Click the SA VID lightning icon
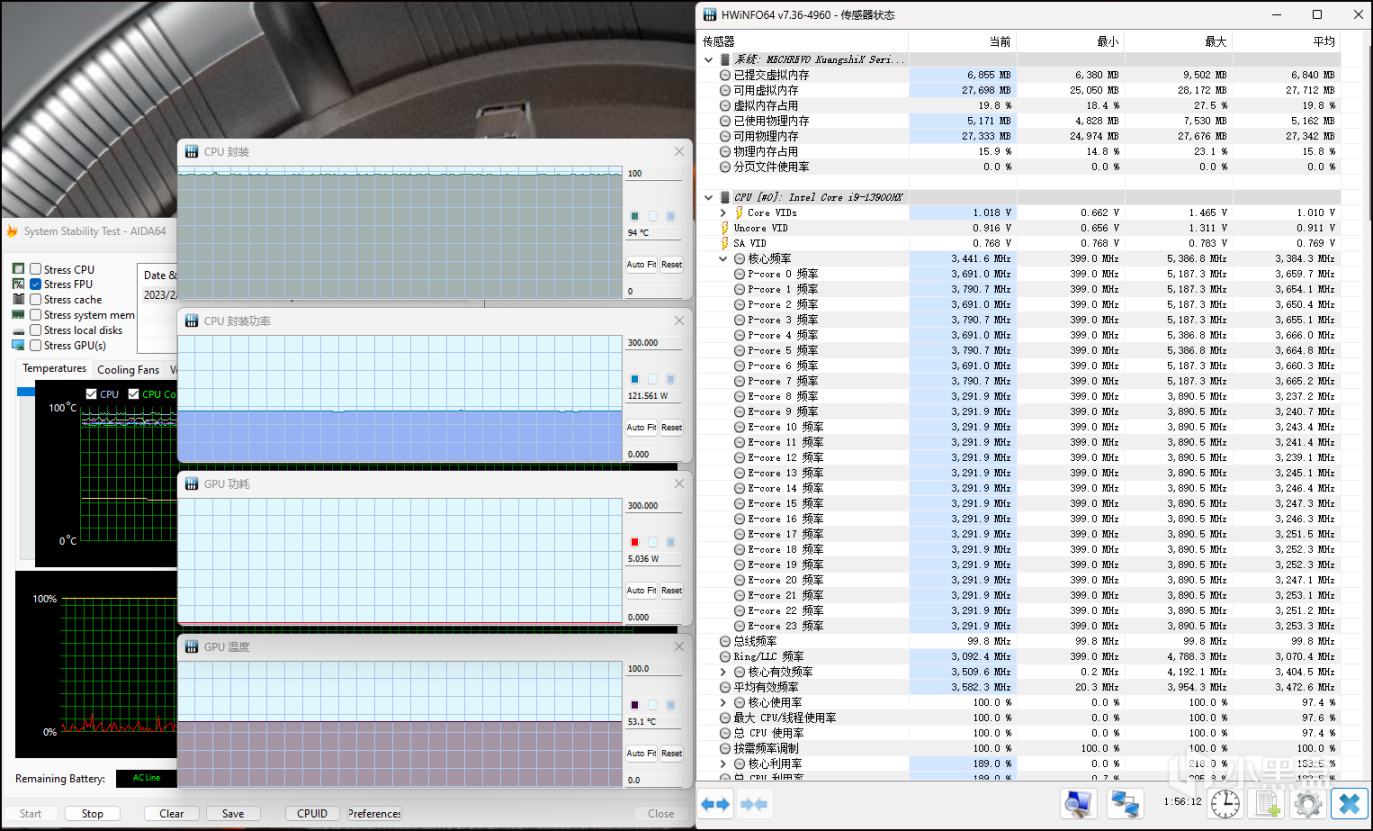 (724, 243)
